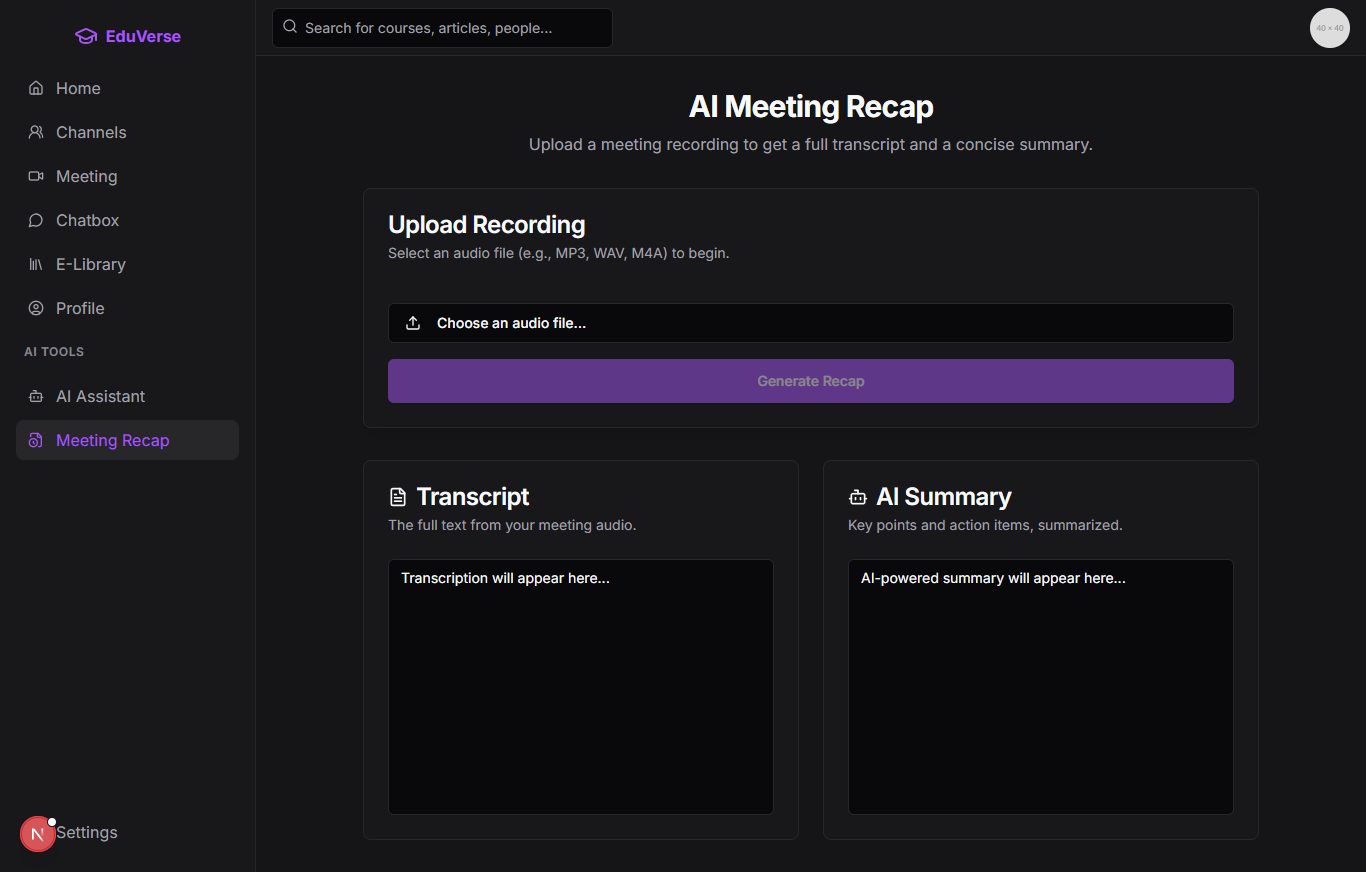Click the upload arrow icon
The width and height of the screenshot is (1366, 872).
pyautogui.click(x=413, y=323)
